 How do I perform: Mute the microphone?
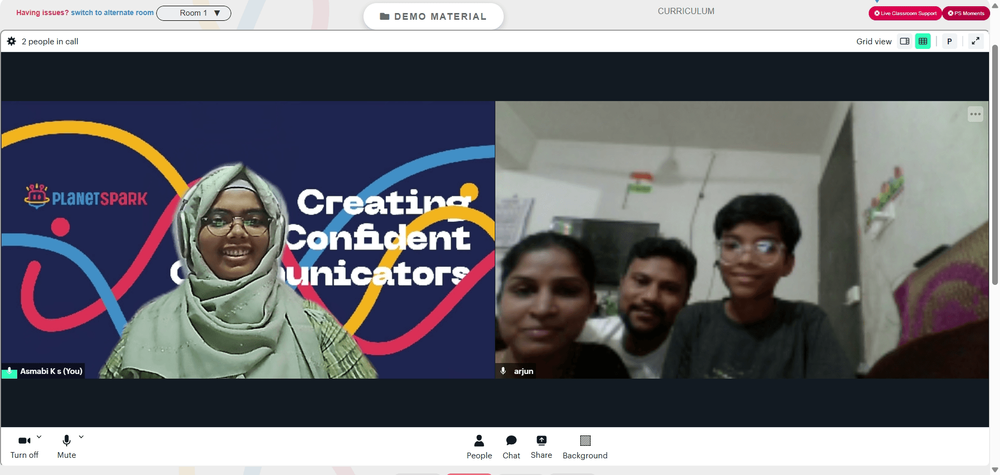[x=66, y=446]
